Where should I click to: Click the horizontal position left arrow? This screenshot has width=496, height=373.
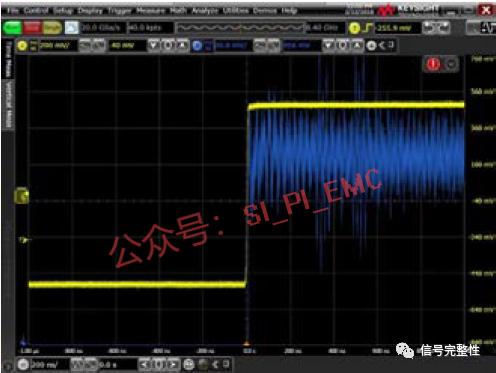(144, 365)
